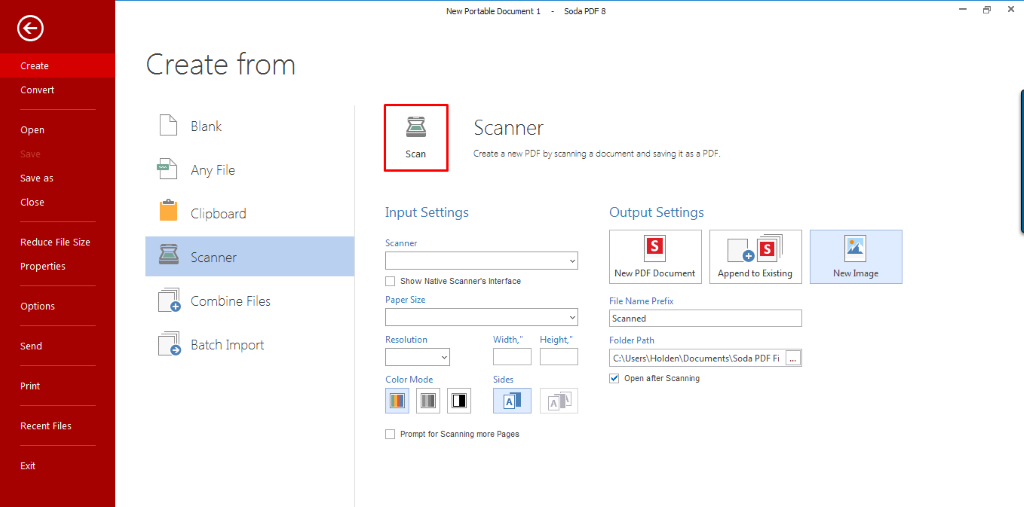Image resolution: width=1024 pixels, height=507 pixels.
Task: Select the Scanner source in list
Action: [249, 256]
